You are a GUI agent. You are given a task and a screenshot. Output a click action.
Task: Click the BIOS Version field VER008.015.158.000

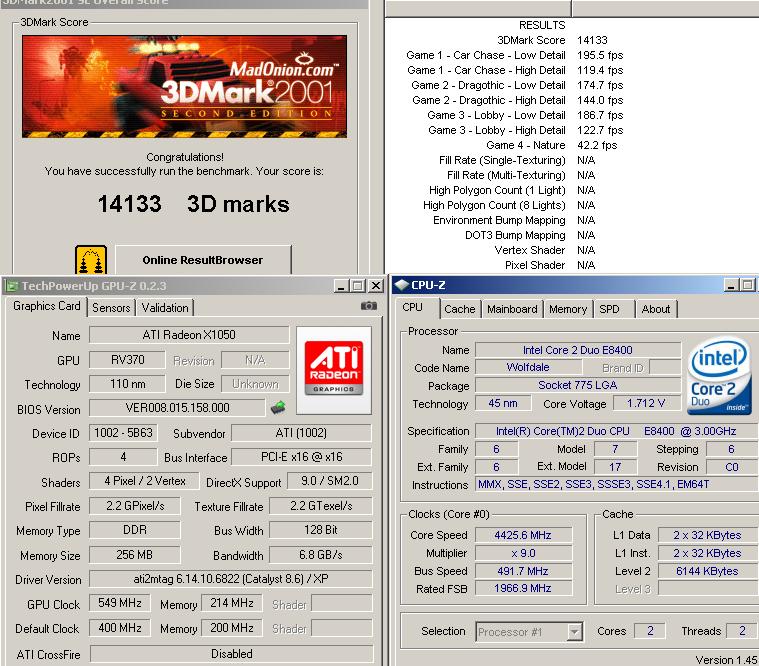178,408
